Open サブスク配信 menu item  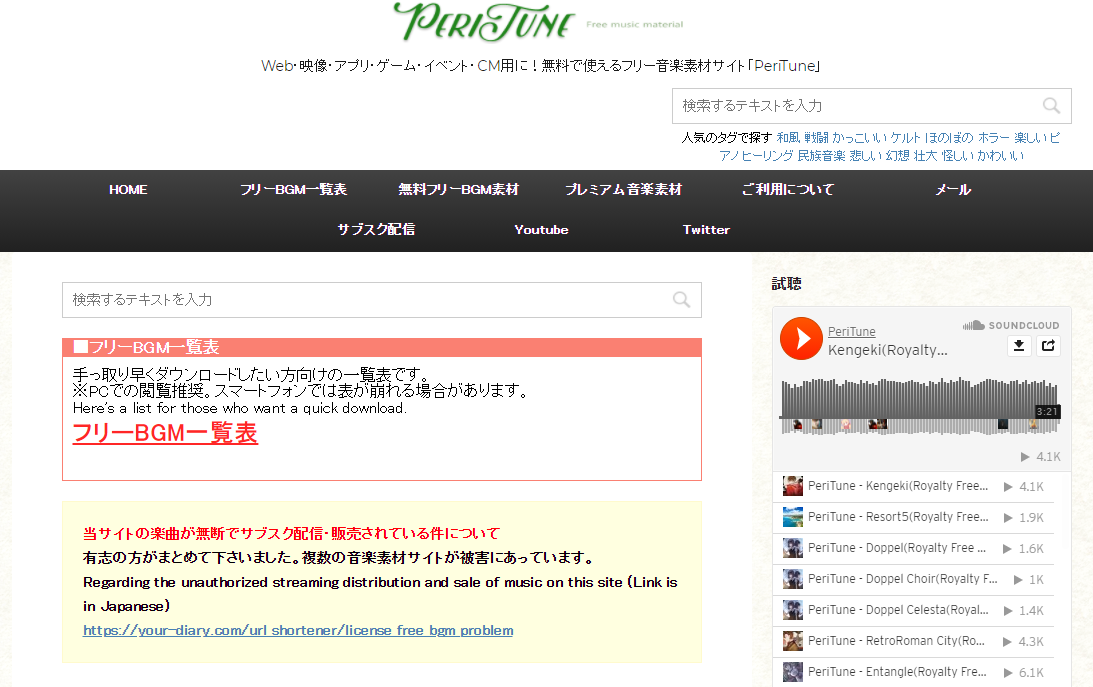[x=376, y=229]
